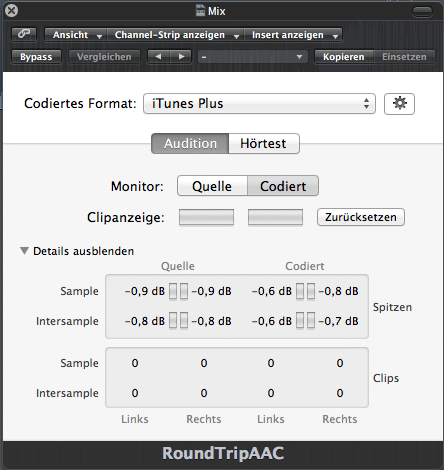The width and height of the screenshot is (444, 470).
Task: Click the Monitor label
Action: (x=137, y=186)
